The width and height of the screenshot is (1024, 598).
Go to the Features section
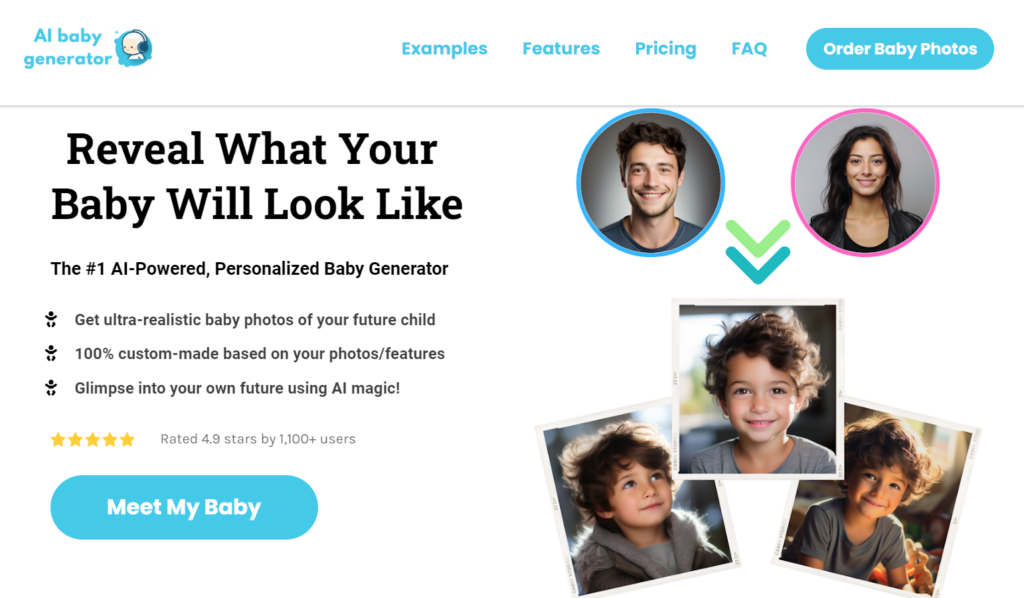pos(561,48)
